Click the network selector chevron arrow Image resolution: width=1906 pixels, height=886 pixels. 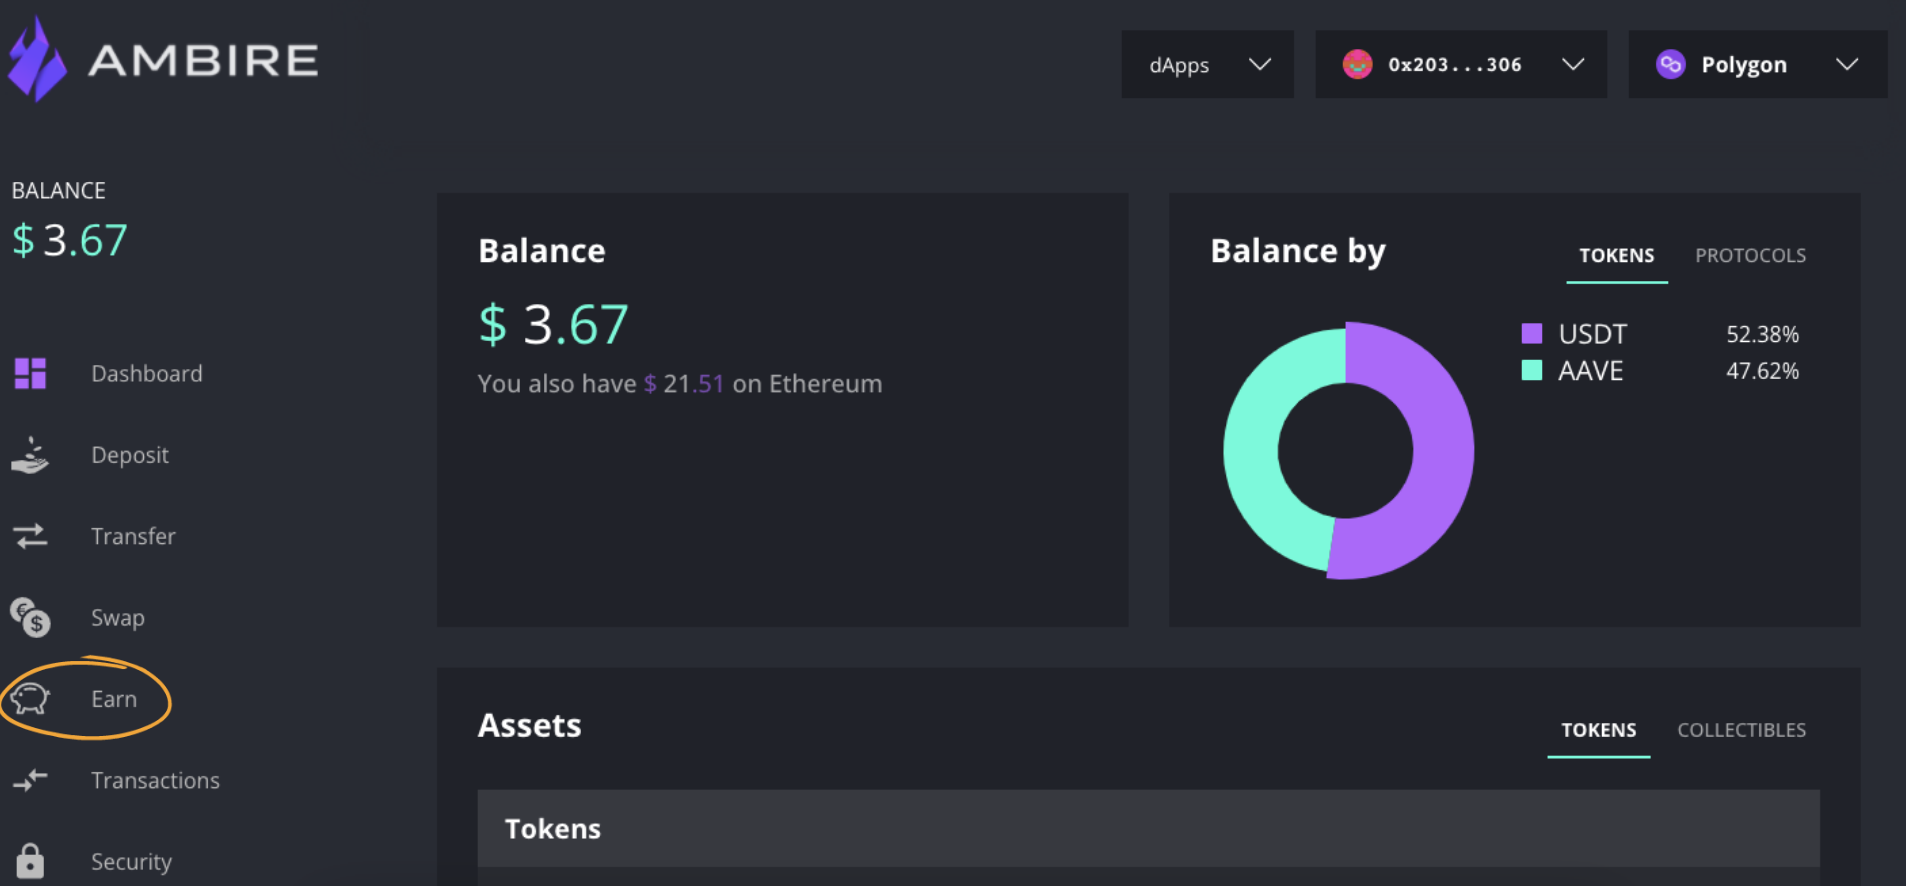1847,64
